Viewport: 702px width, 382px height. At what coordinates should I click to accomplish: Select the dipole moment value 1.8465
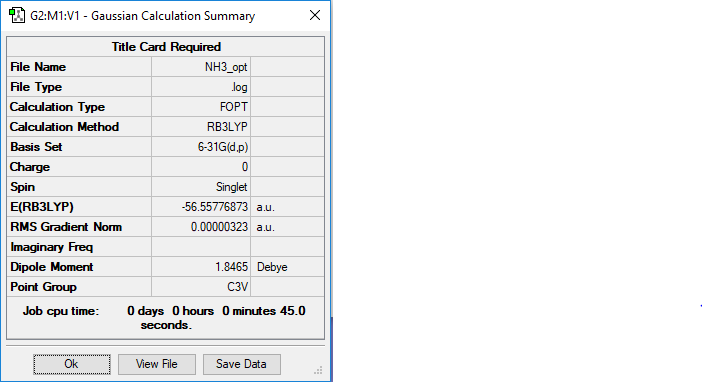coord(231,267)
